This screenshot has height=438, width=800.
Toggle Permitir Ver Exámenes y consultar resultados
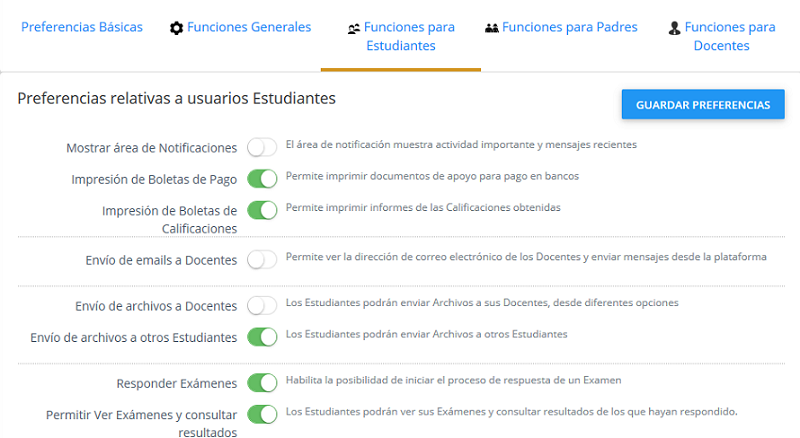pyautogui.click(x=262, y=414)
